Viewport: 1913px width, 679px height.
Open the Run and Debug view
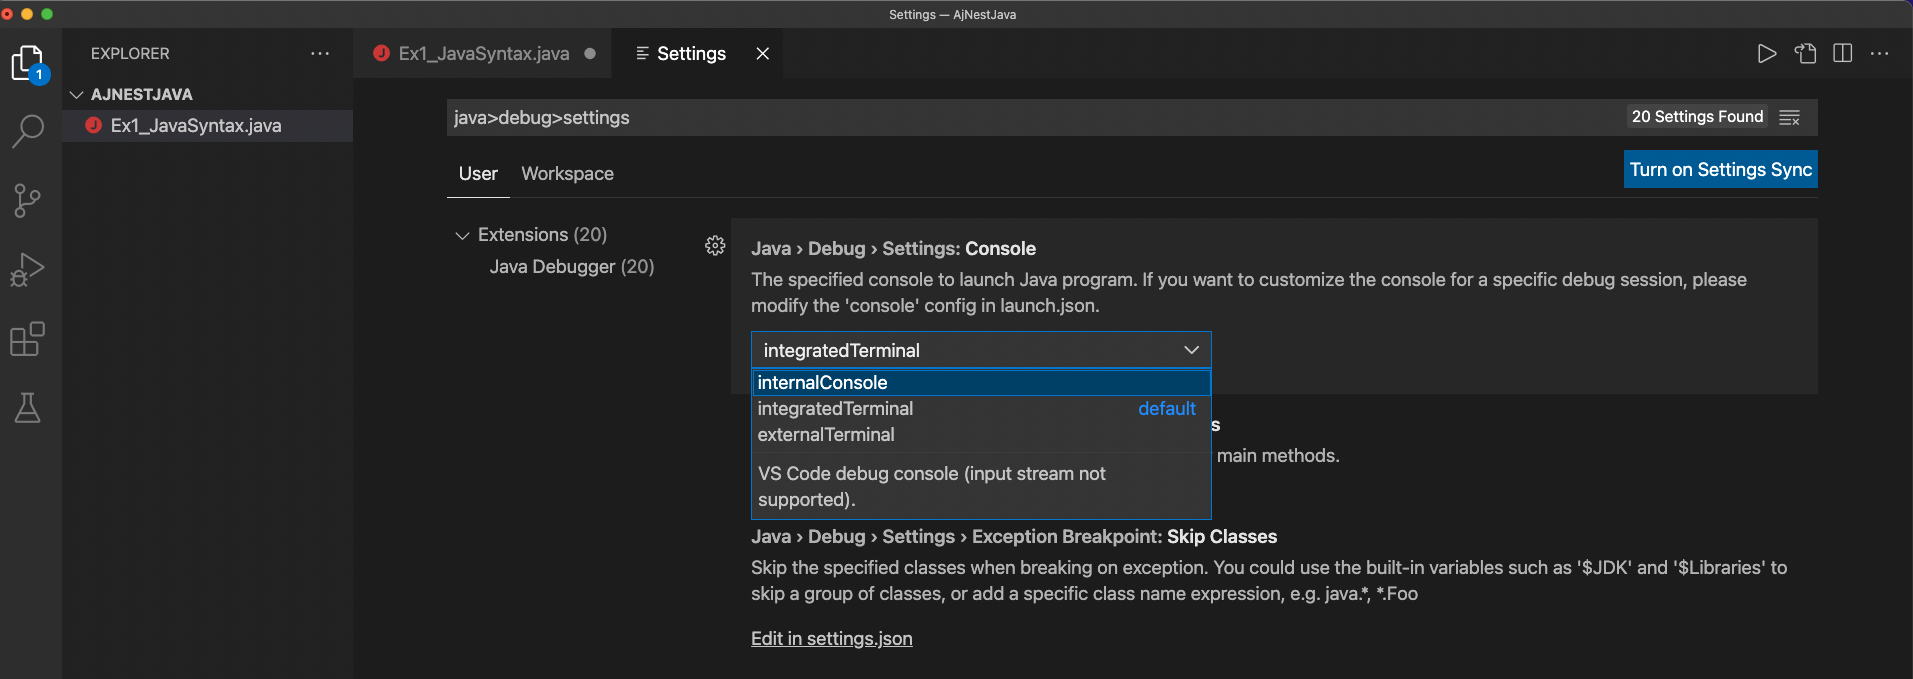coord(28,269)
